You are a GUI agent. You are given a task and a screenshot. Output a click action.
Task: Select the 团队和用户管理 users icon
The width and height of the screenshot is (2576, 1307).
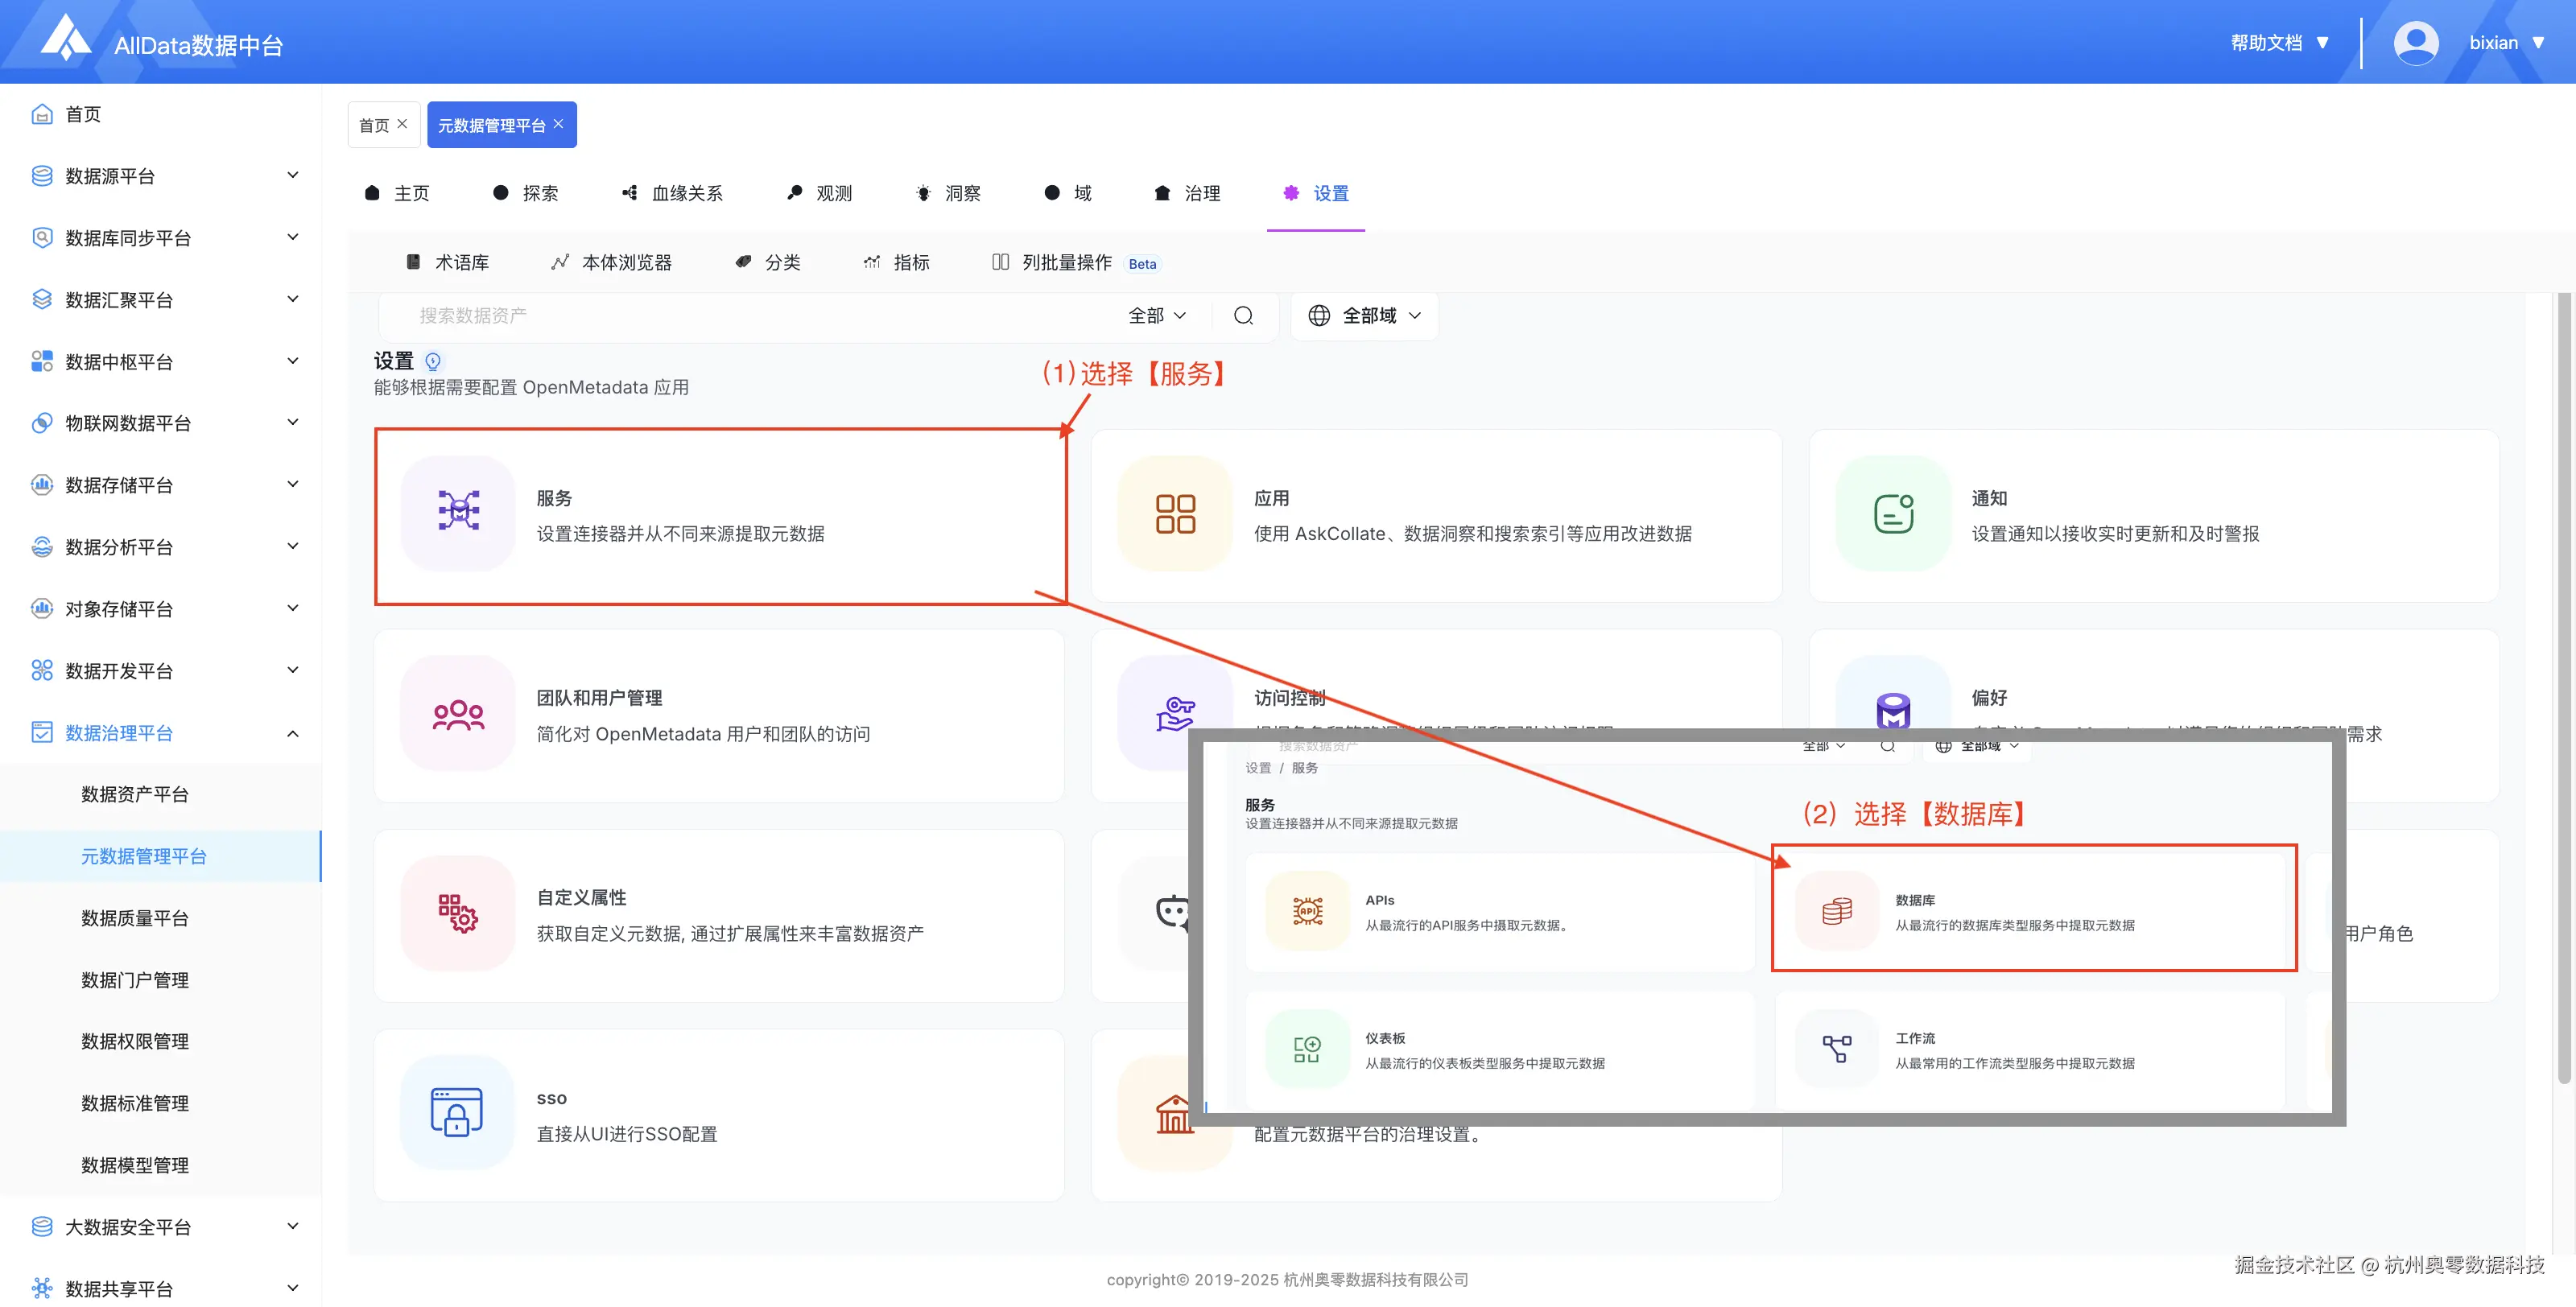[x=457, y=713]
